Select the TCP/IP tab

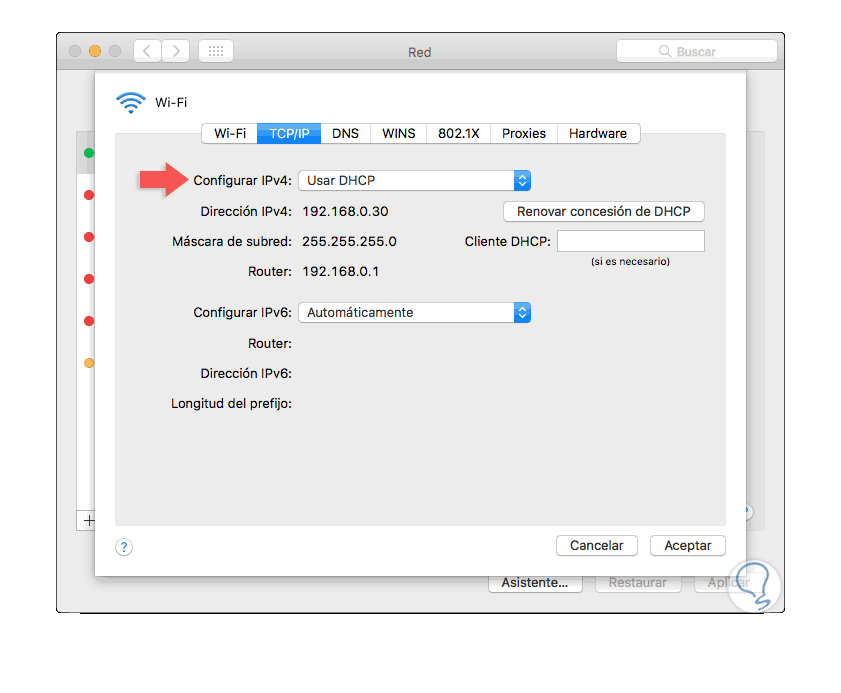click(289, 134)
